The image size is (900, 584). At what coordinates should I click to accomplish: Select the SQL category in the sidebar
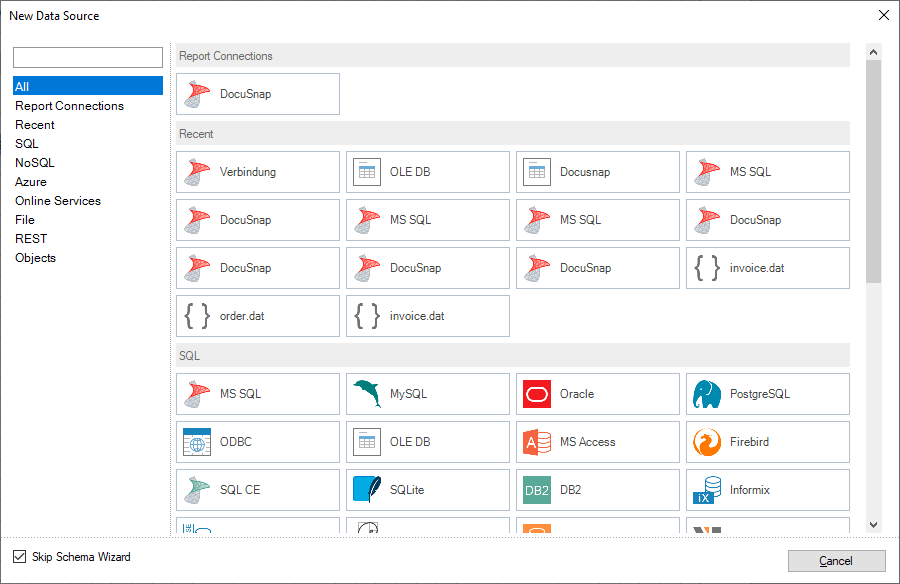[25, 143]
